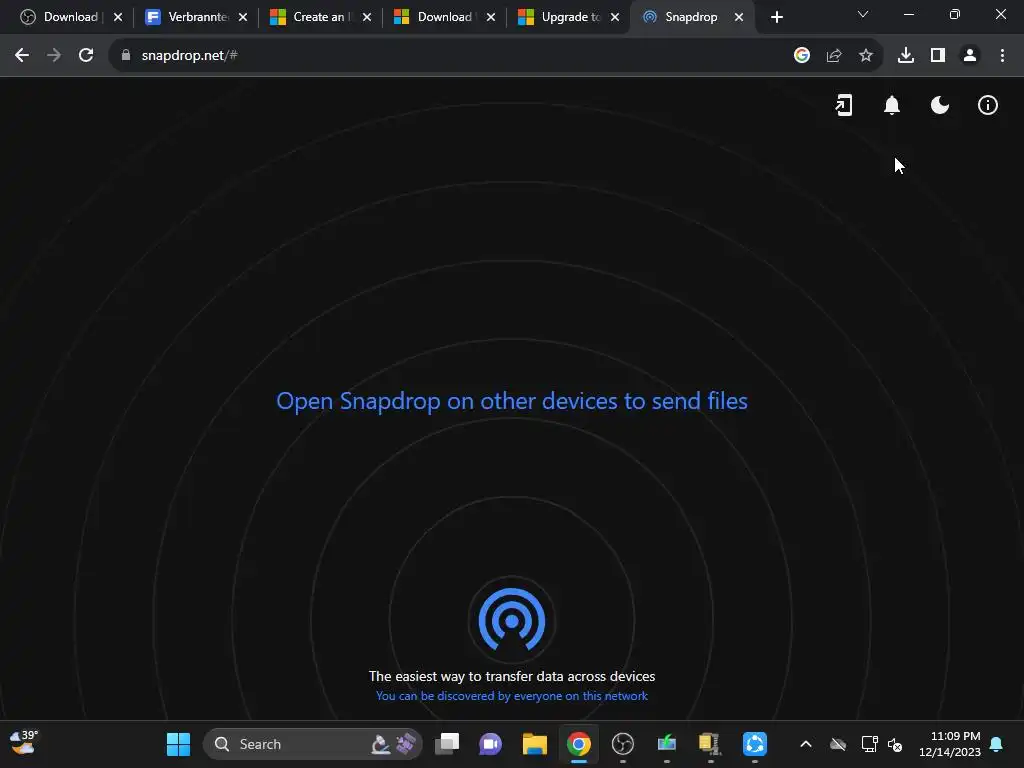Close the Verbrannte tab
1024x768 pixels.
point(243,17)
